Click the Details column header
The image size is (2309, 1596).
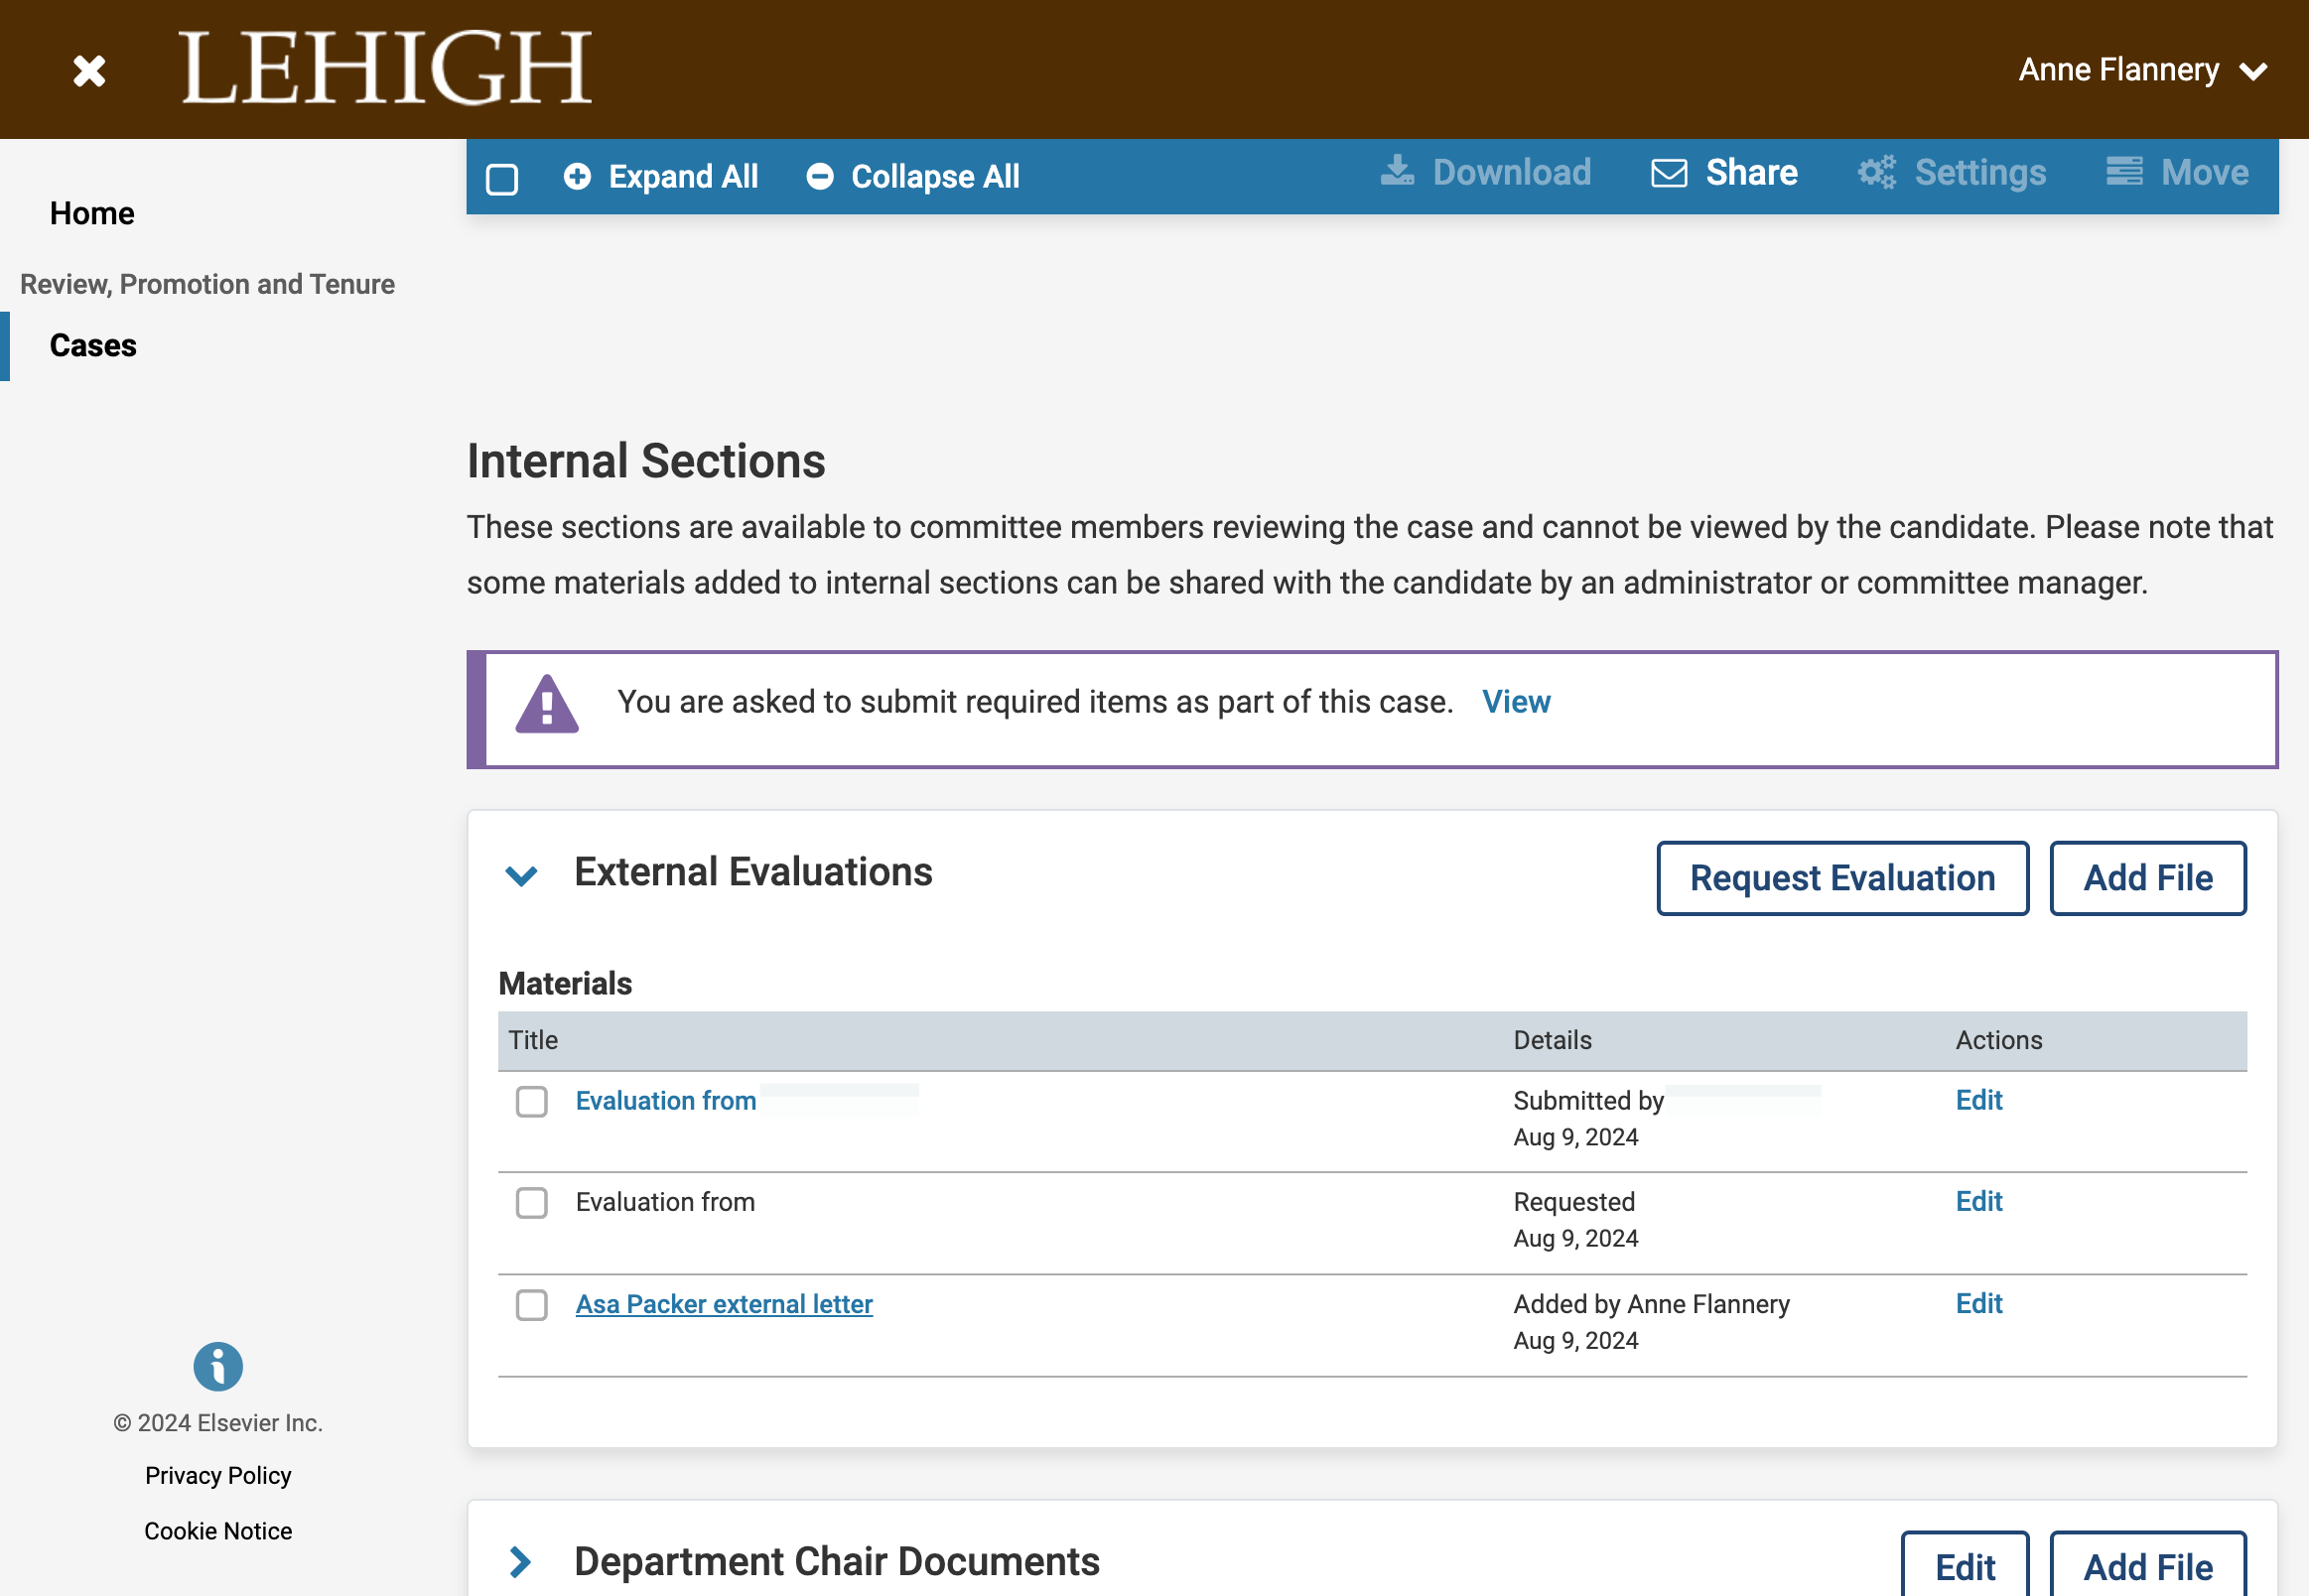point(1552,1041)
